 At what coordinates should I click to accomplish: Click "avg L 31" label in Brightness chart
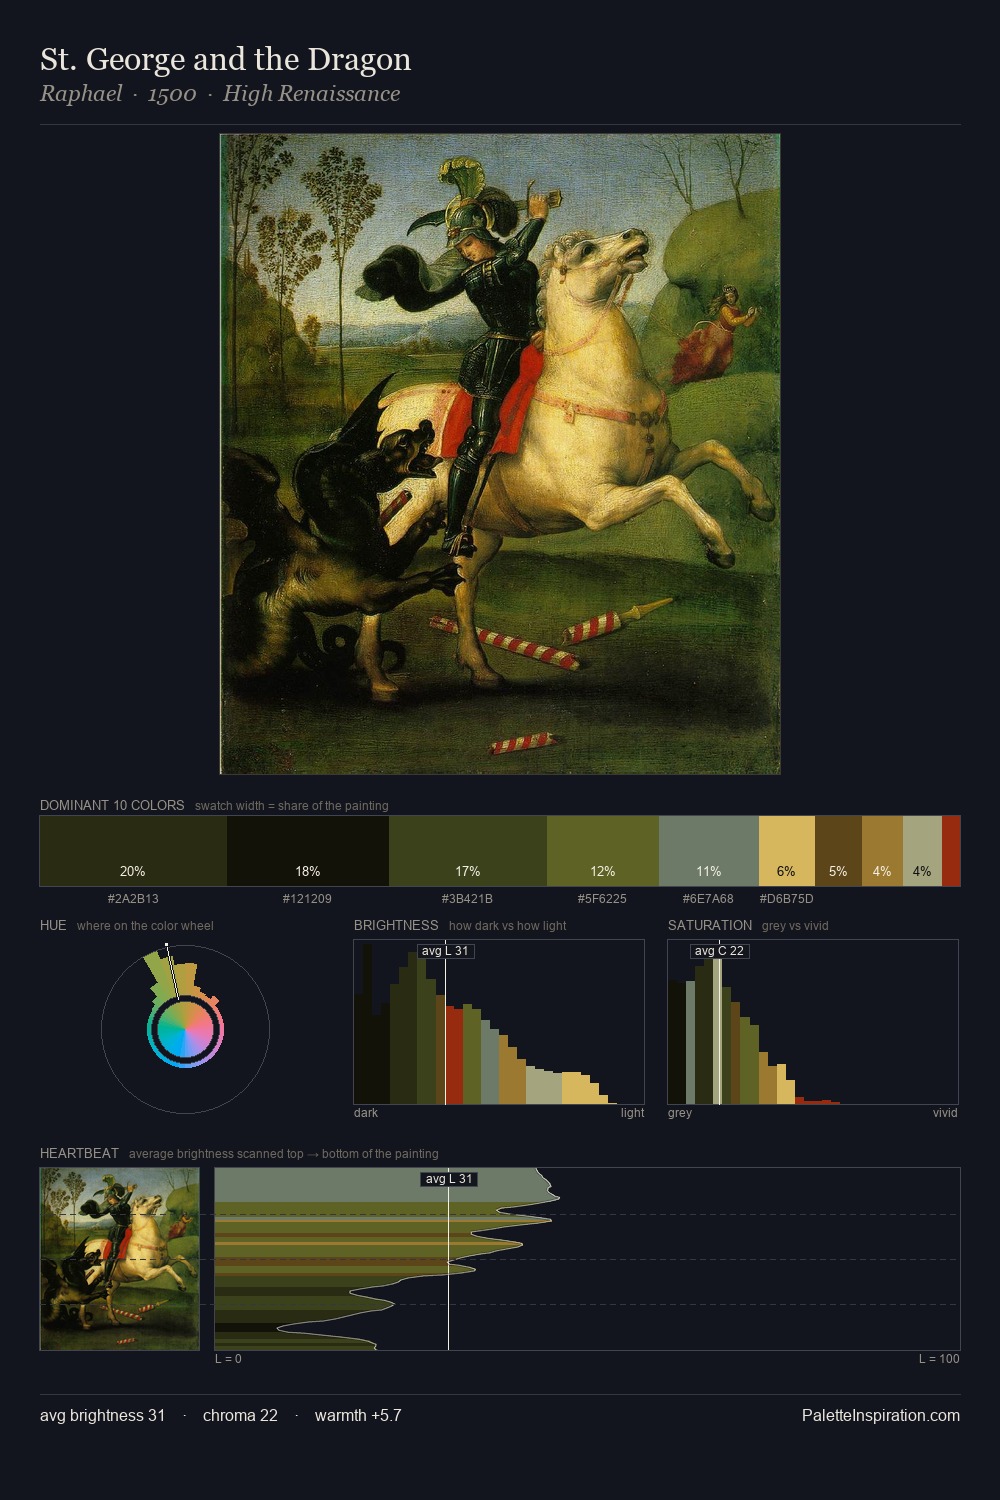pyautogui.click(x=445, y=951)
